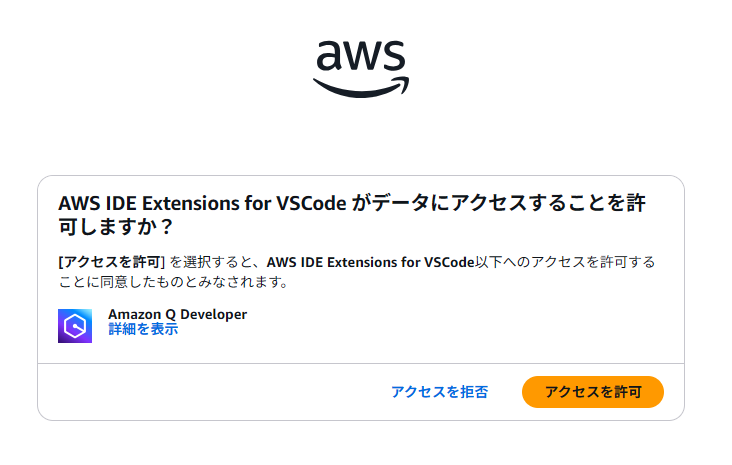Click the smile arrow under the aws lettering
Image resolution: width=732 pixels, height=465 pixels.
pyautogui.click(x=361, y=87)
